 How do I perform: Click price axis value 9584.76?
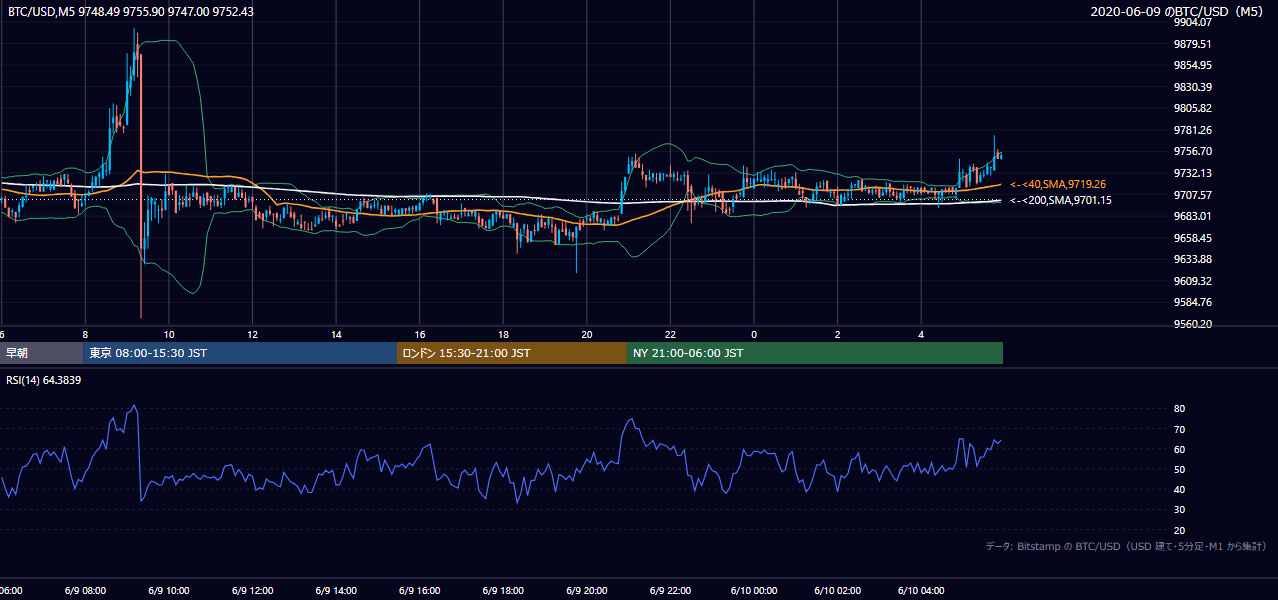pyautogui.click(x=1194, y=302)
